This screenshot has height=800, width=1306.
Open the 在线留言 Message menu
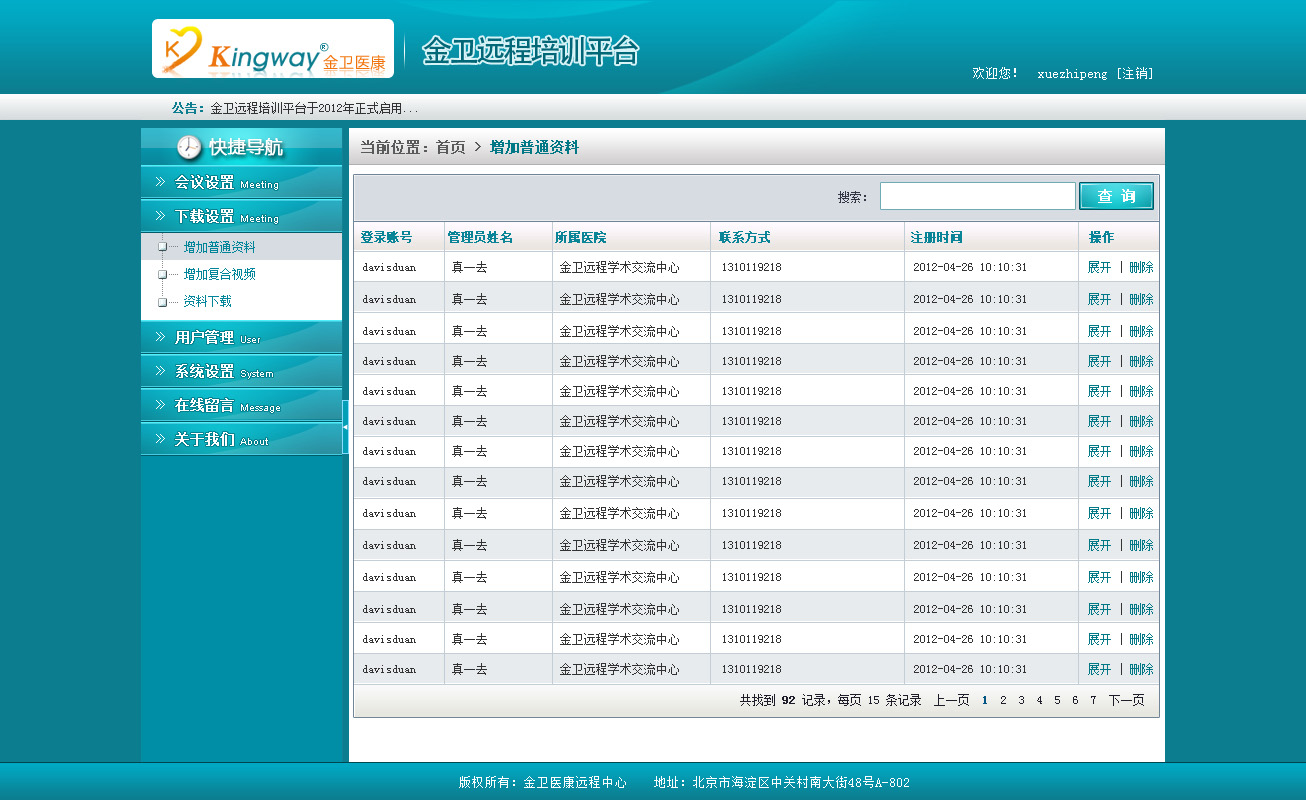[241, 405]
